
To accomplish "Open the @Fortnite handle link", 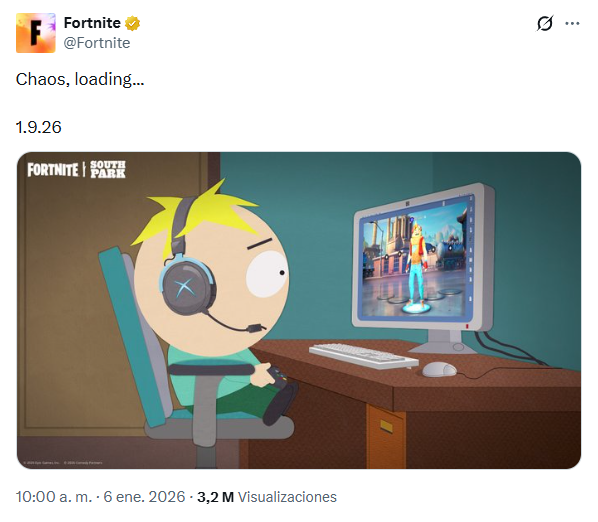I will point(97,43).
